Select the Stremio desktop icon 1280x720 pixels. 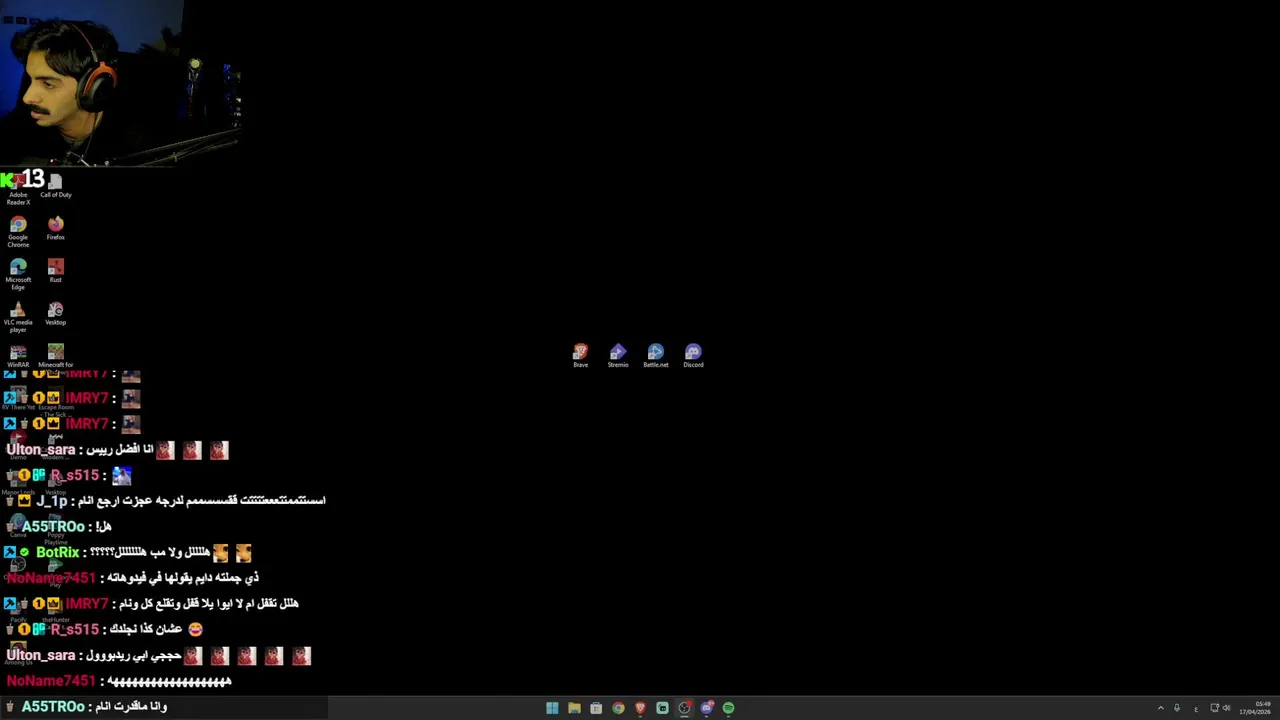point(618,356)
